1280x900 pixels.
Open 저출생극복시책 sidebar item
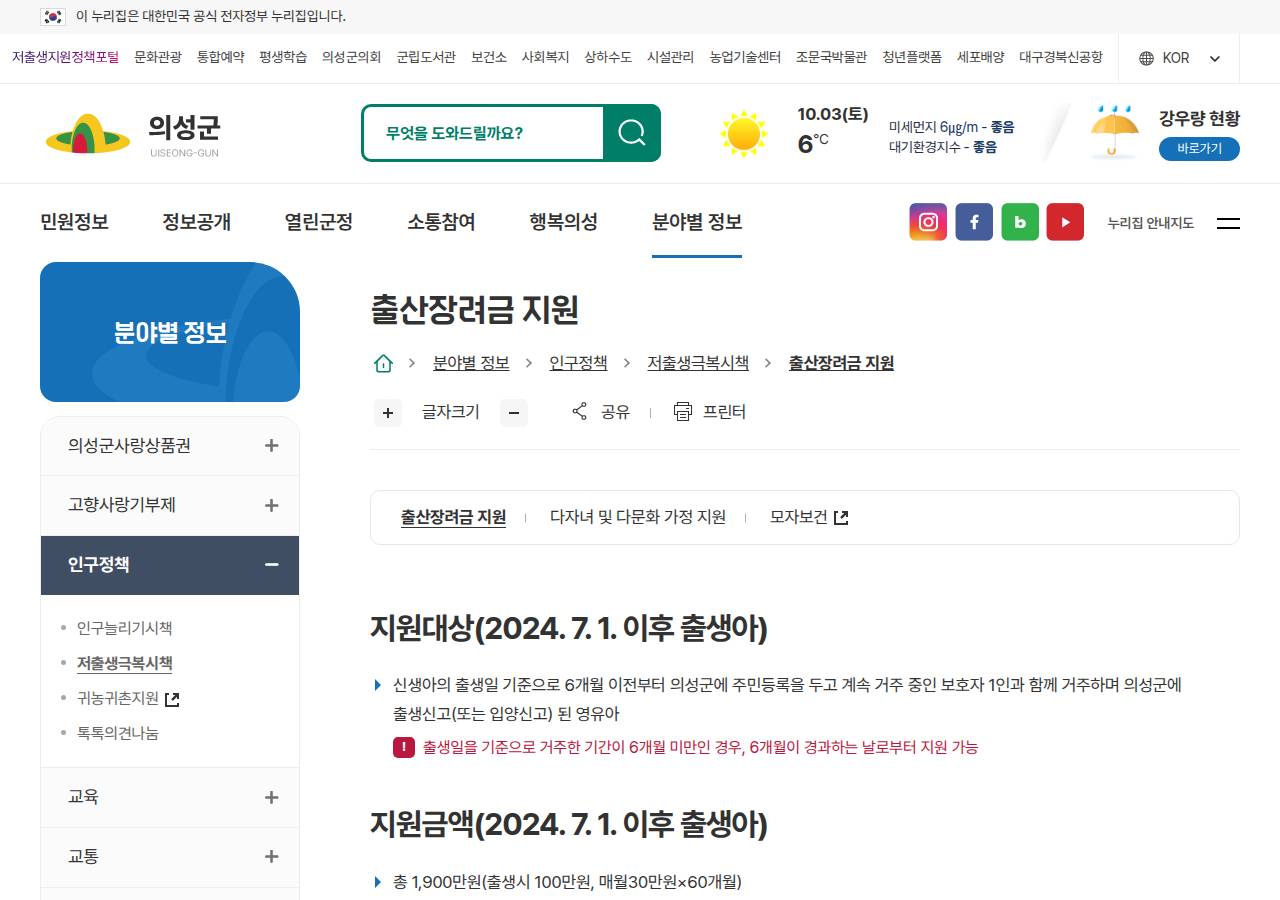[125, 663]
